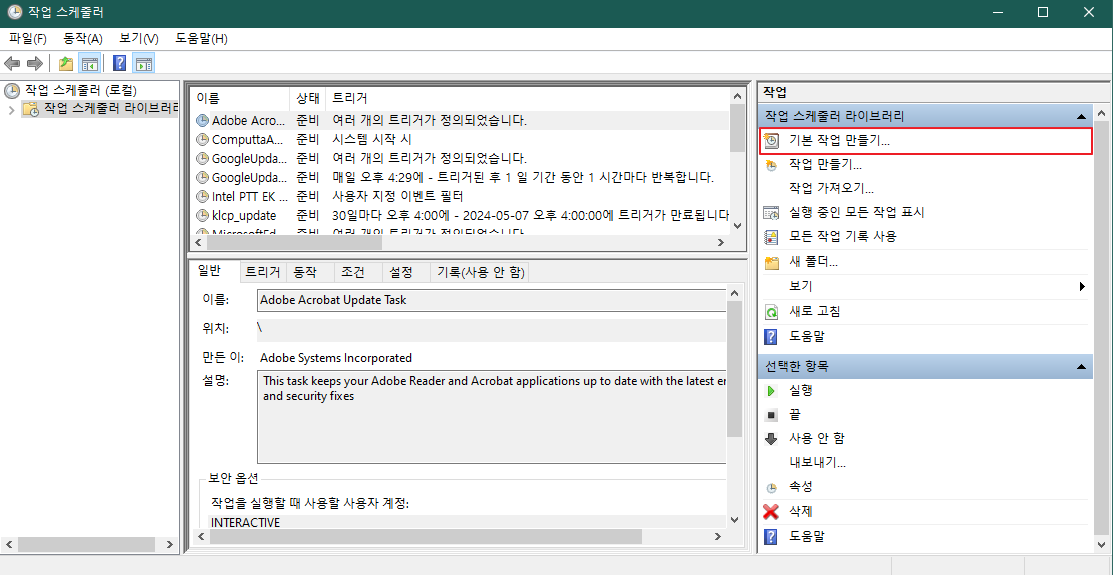Open 도움말 under library actions
This screenshot has height=575, width=1113.
(x=806, y=336)
